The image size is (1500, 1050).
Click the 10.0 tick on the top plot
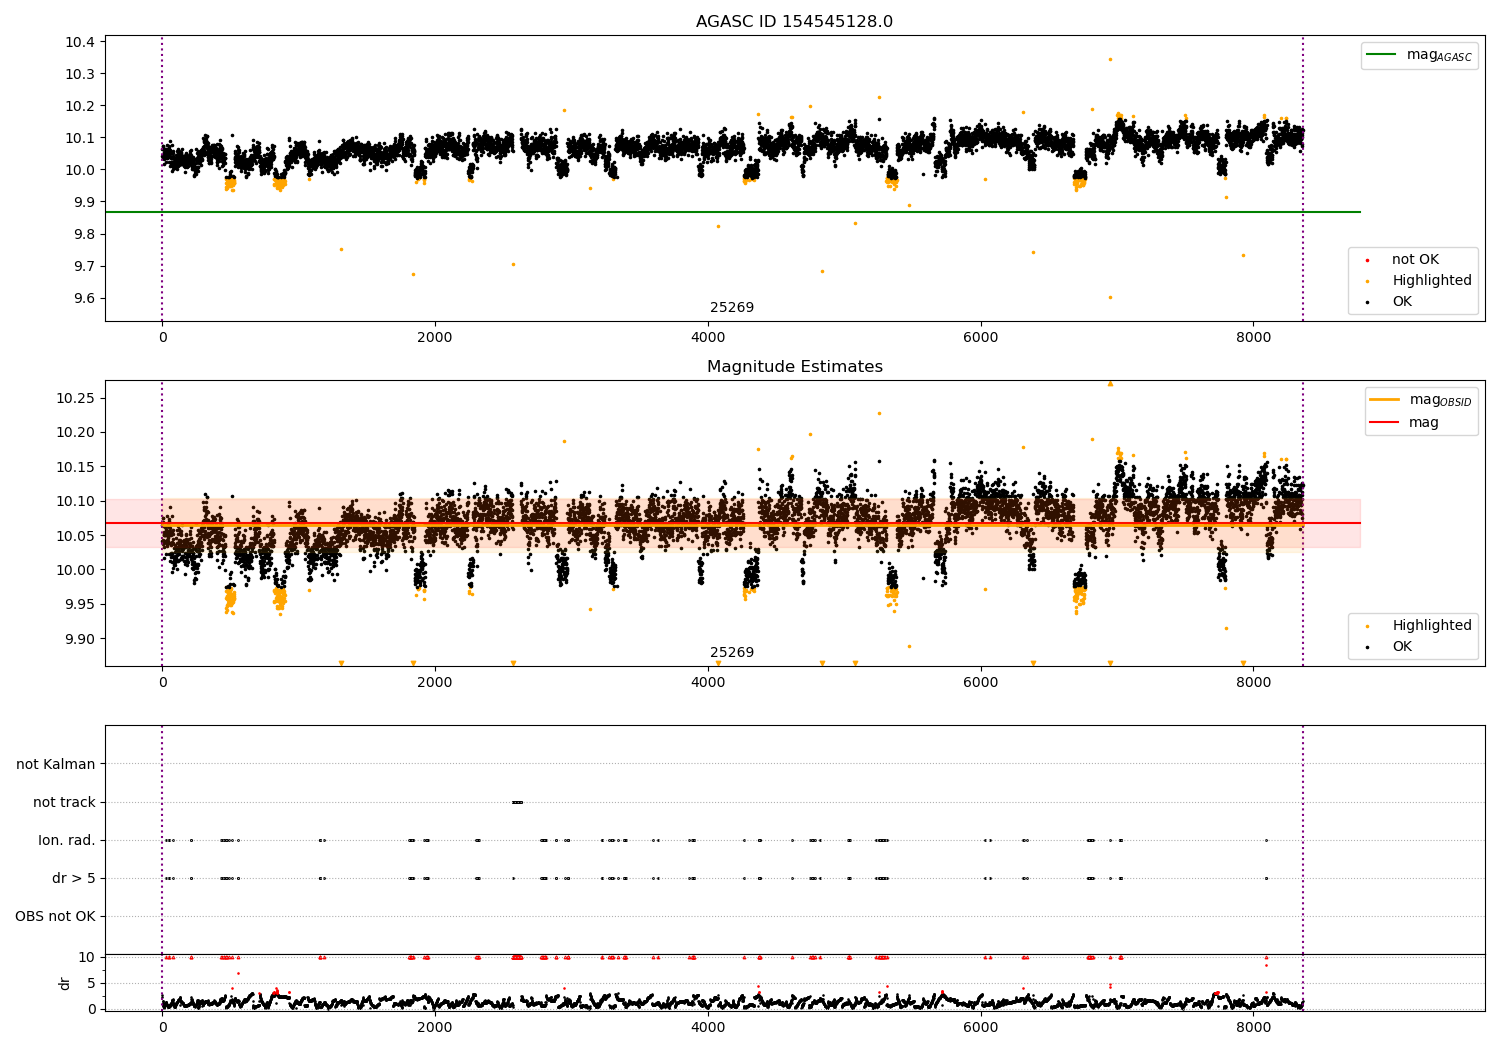click(x=80, y=170)
